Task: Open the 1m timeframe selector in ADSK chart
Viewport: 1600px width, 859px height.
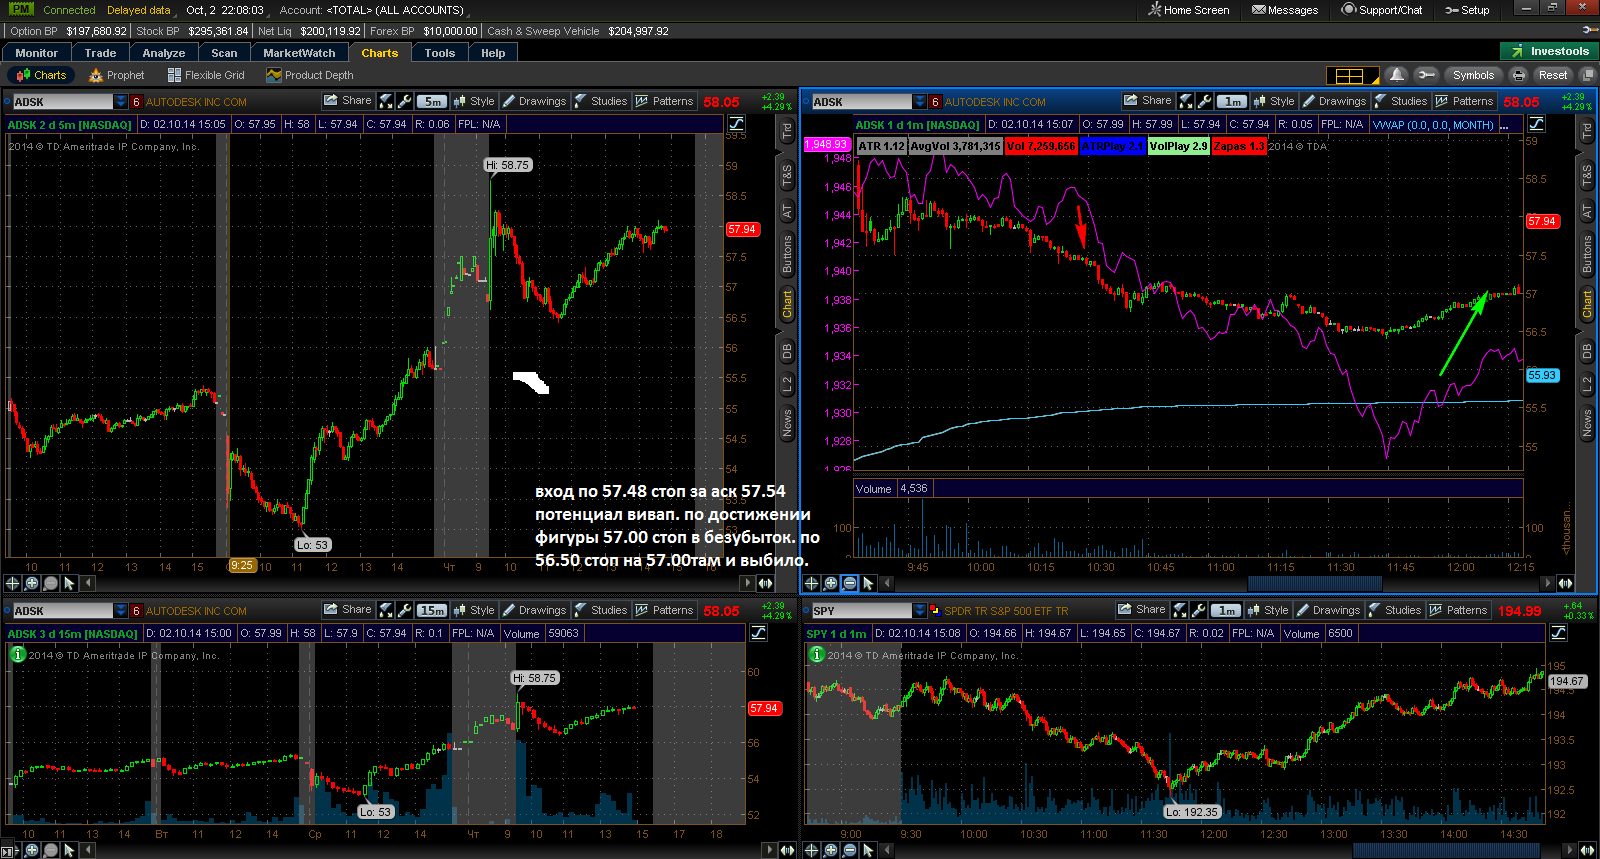Action: [1232, 101]
